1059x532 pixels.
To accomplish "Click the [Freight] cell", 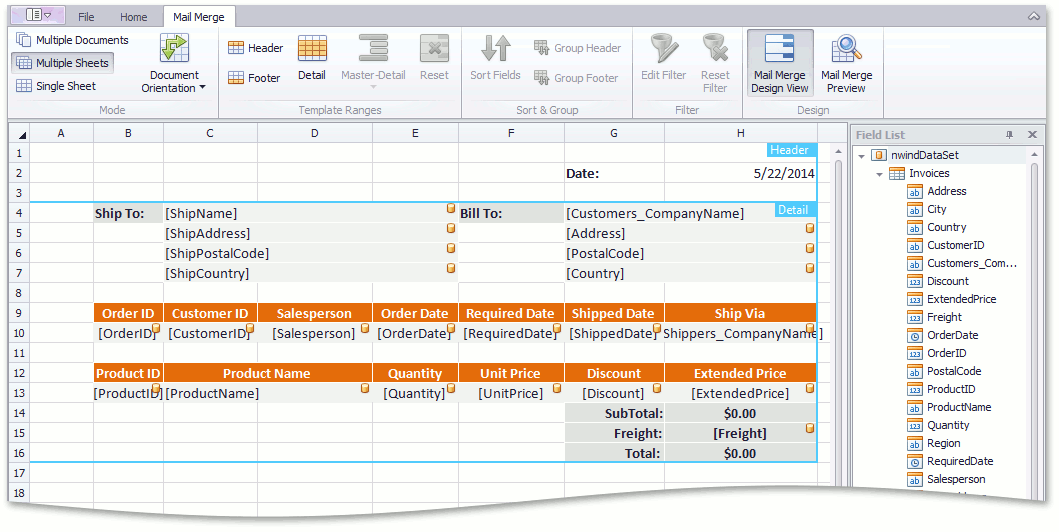I will pos(740,433).
